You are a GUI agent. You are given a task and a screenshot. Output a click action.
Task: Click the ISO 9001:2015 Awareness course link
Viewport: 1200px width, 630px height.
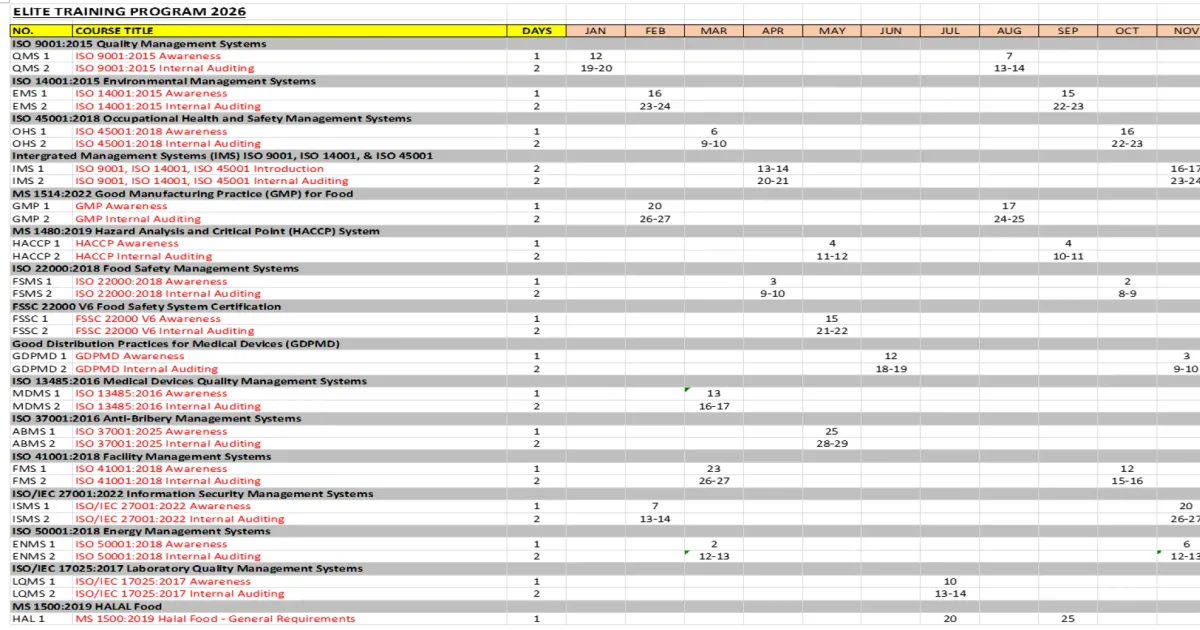(x=148, y=56)
